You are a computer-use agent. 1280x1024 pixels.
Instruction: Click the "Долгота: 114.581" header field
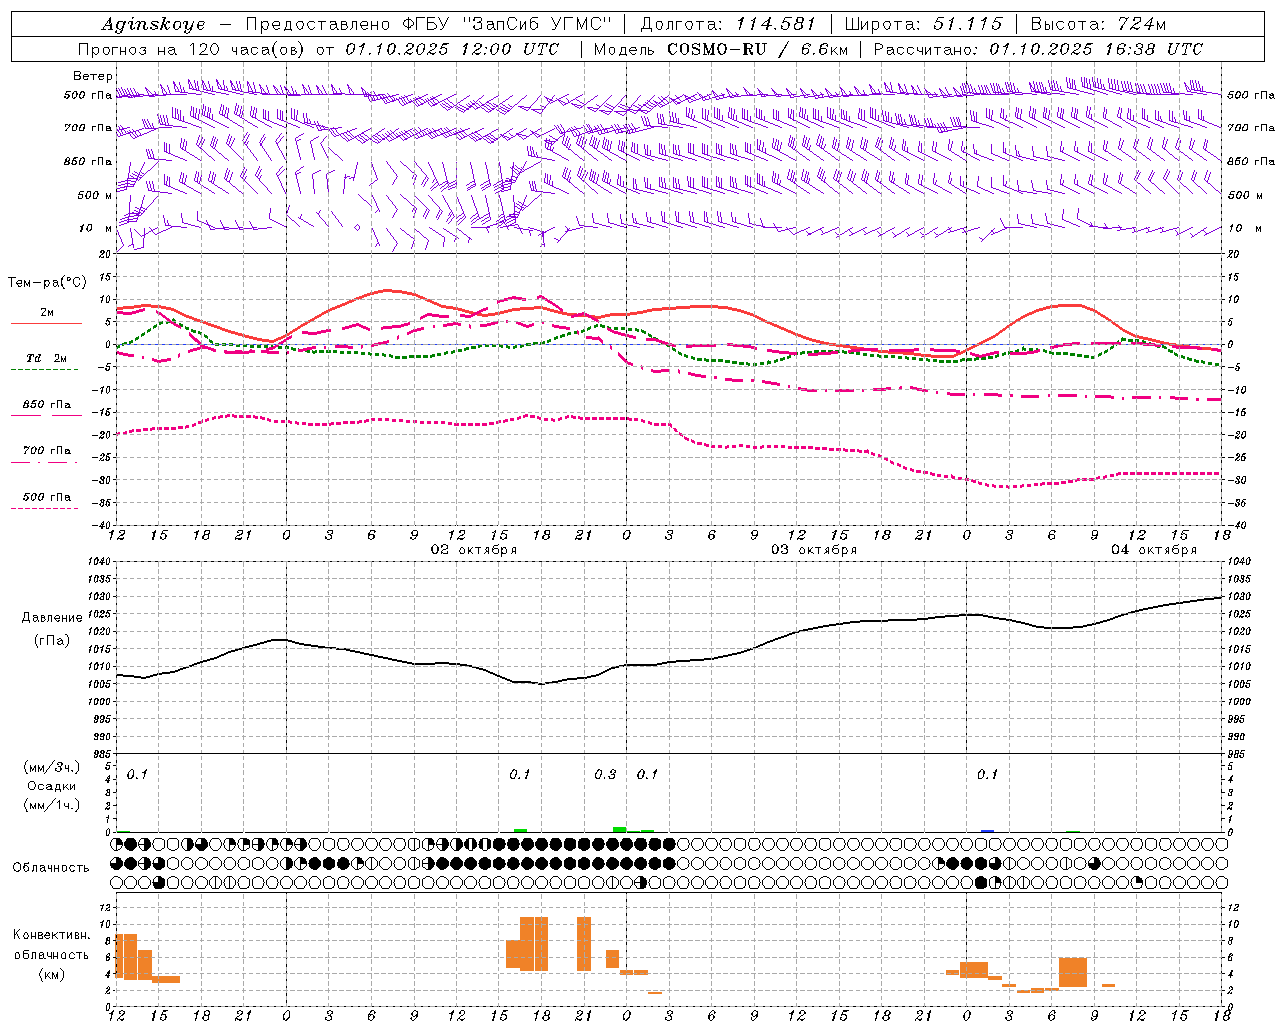tap(728, 24)
